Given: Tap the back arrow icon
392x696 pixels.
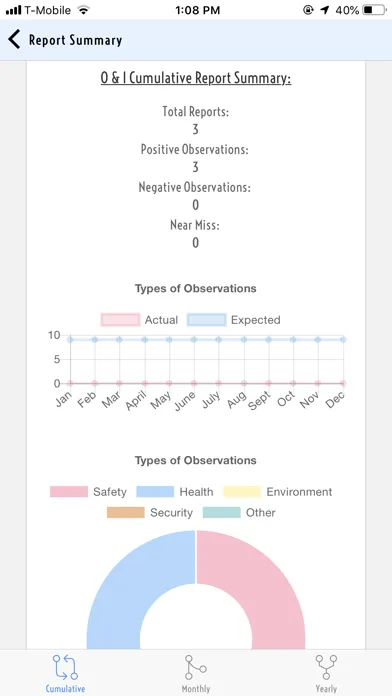Looking at the screenshot, I should [14, 40].
